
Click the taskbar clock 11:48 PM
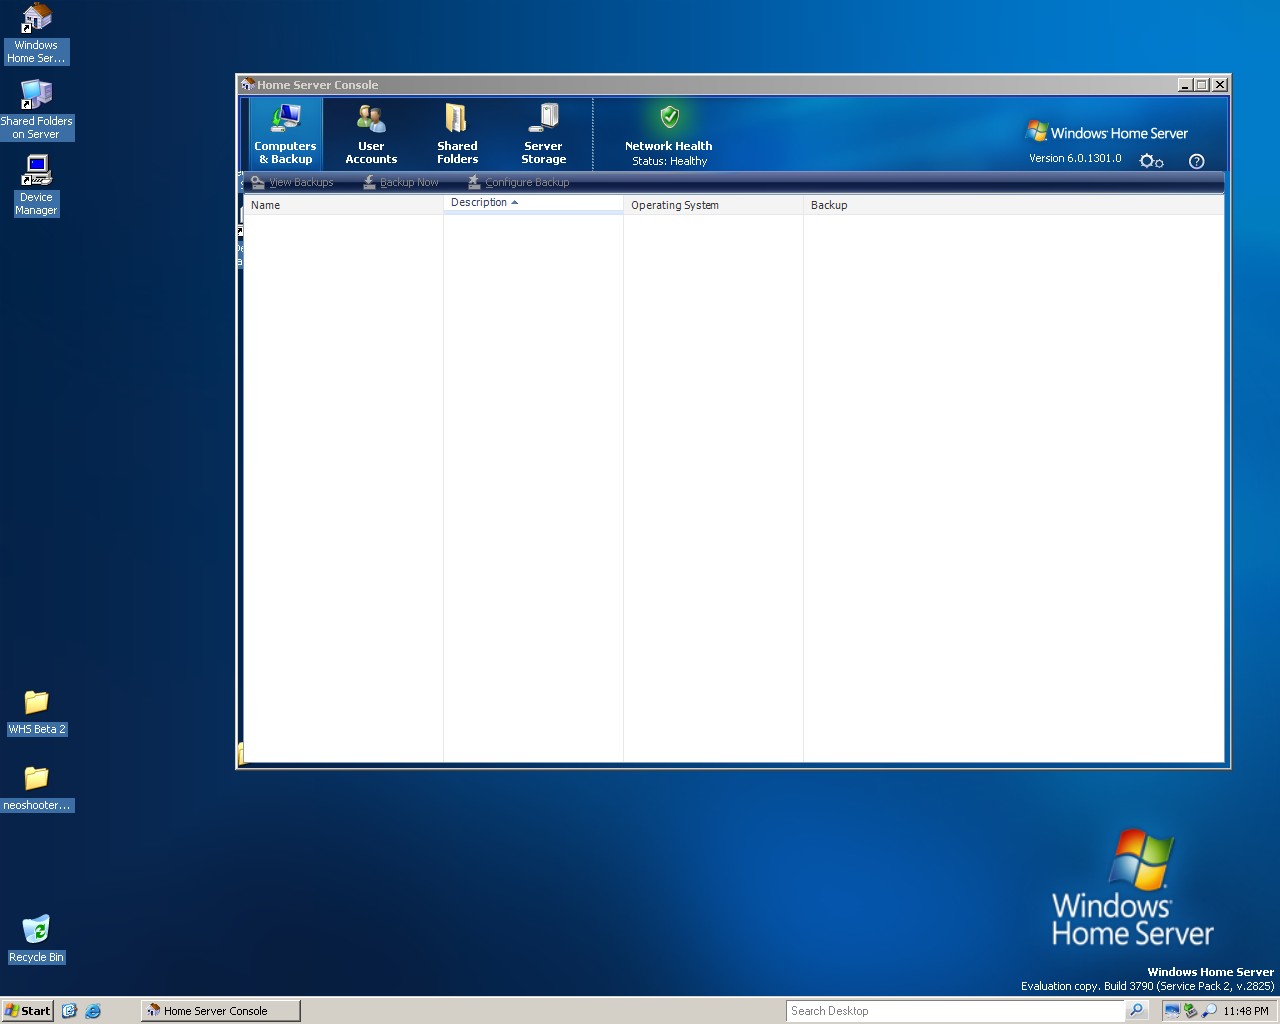[1245, 1011]
